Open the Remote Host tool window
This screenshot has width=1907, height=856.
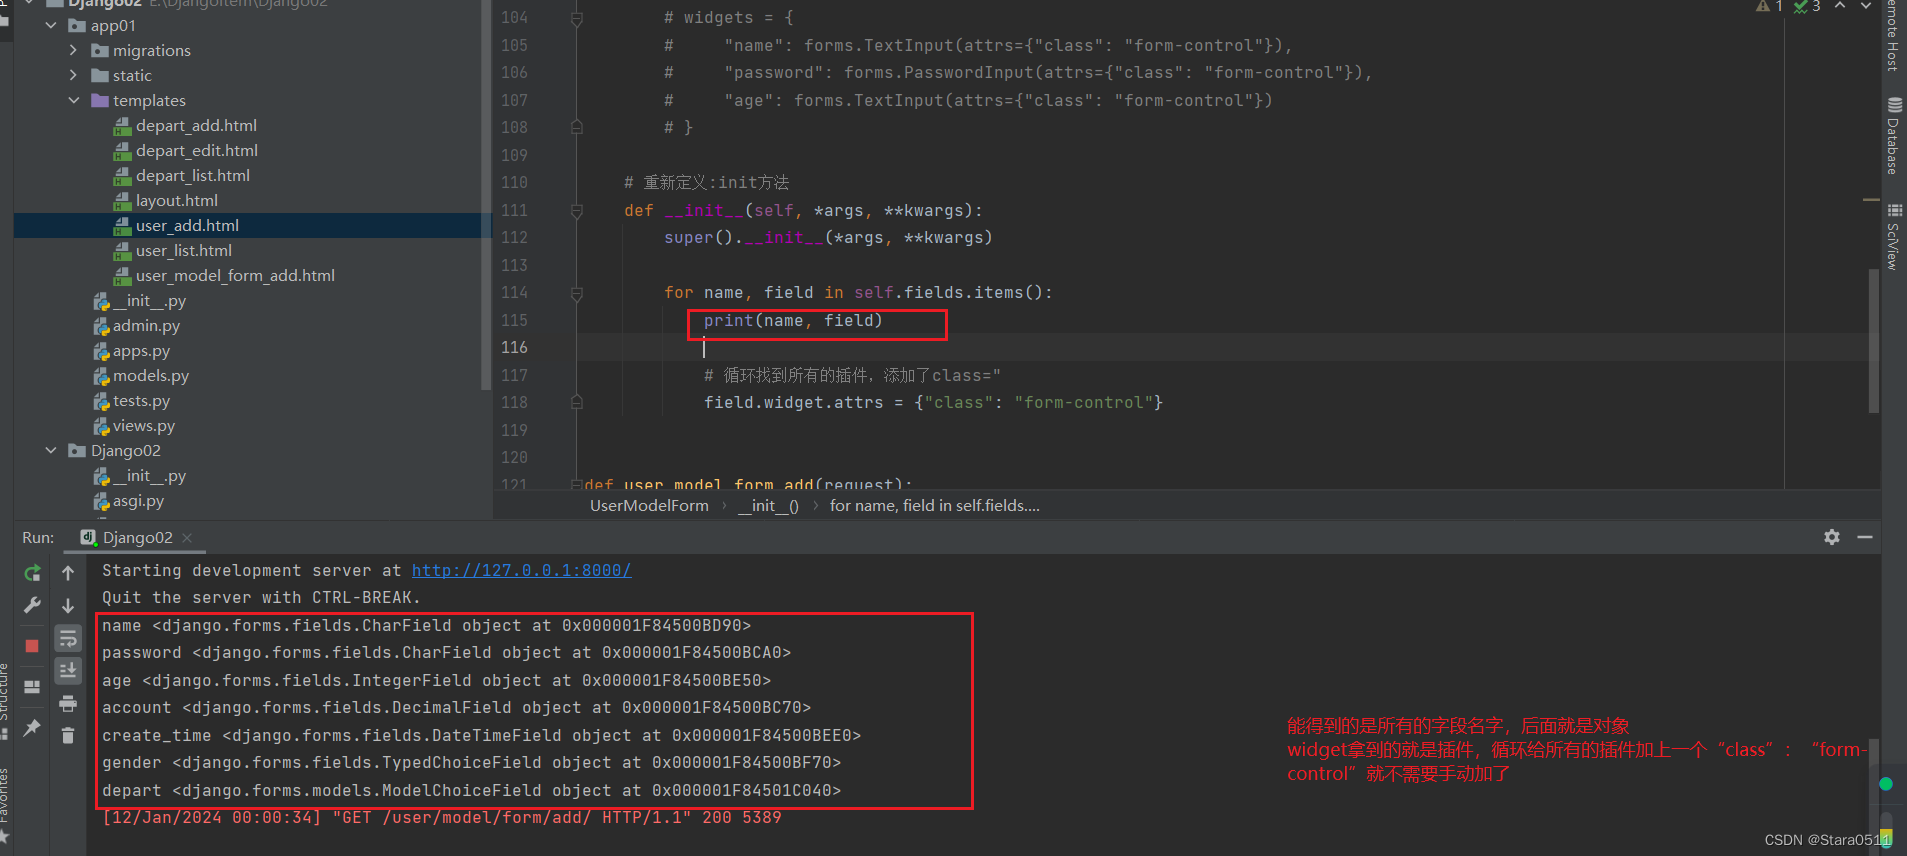pyautogui.click(x=1893, y=35)
